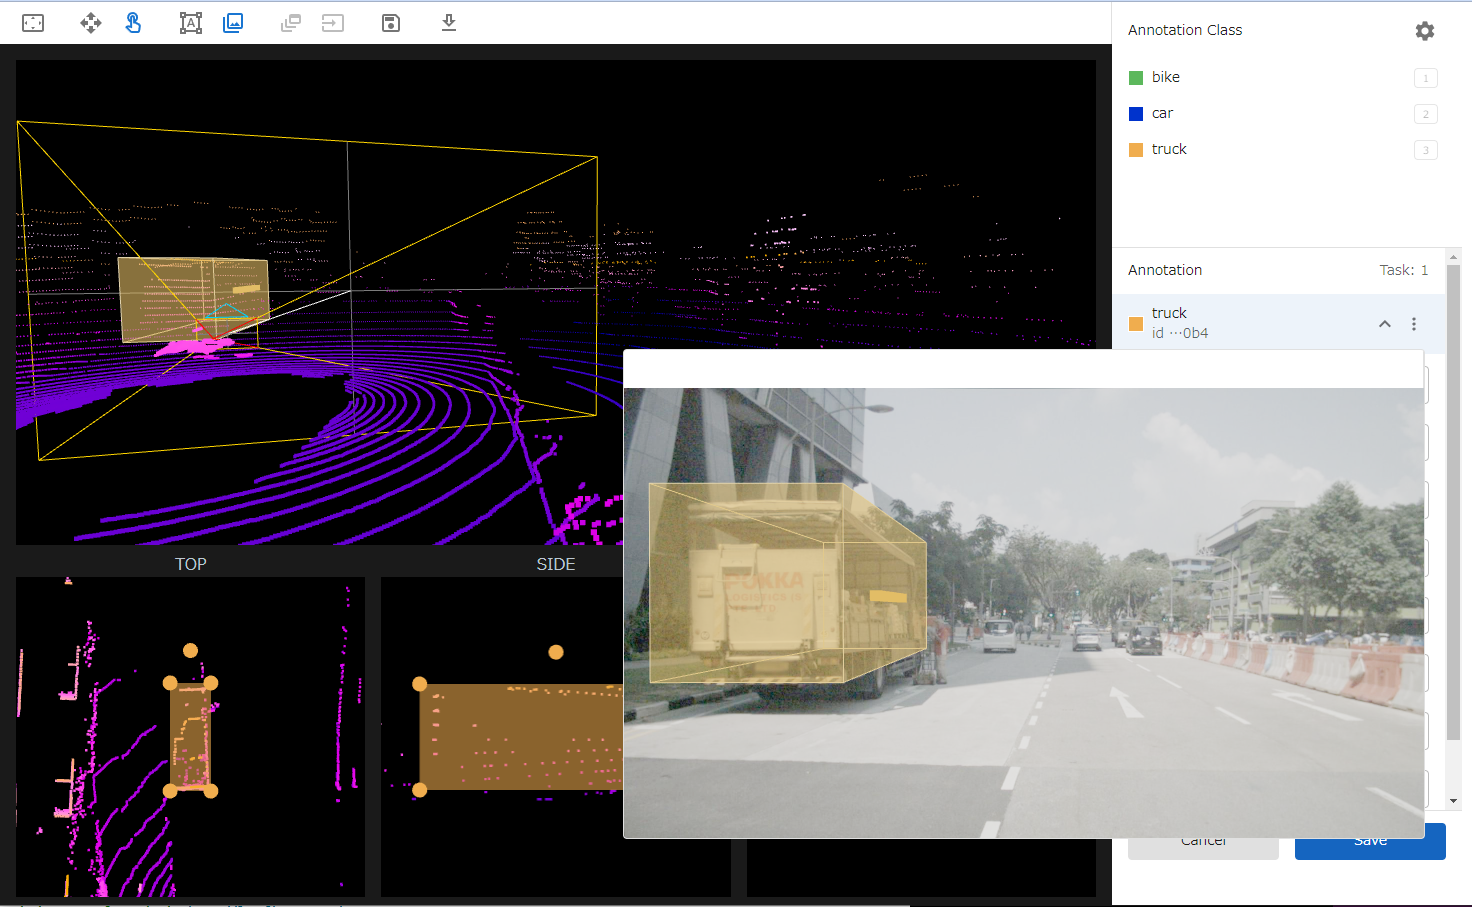Viewport: 1472px width, 907px height.
Task: Click the SIDE view label
Action: pyautogui.click(x=556, y=564)
